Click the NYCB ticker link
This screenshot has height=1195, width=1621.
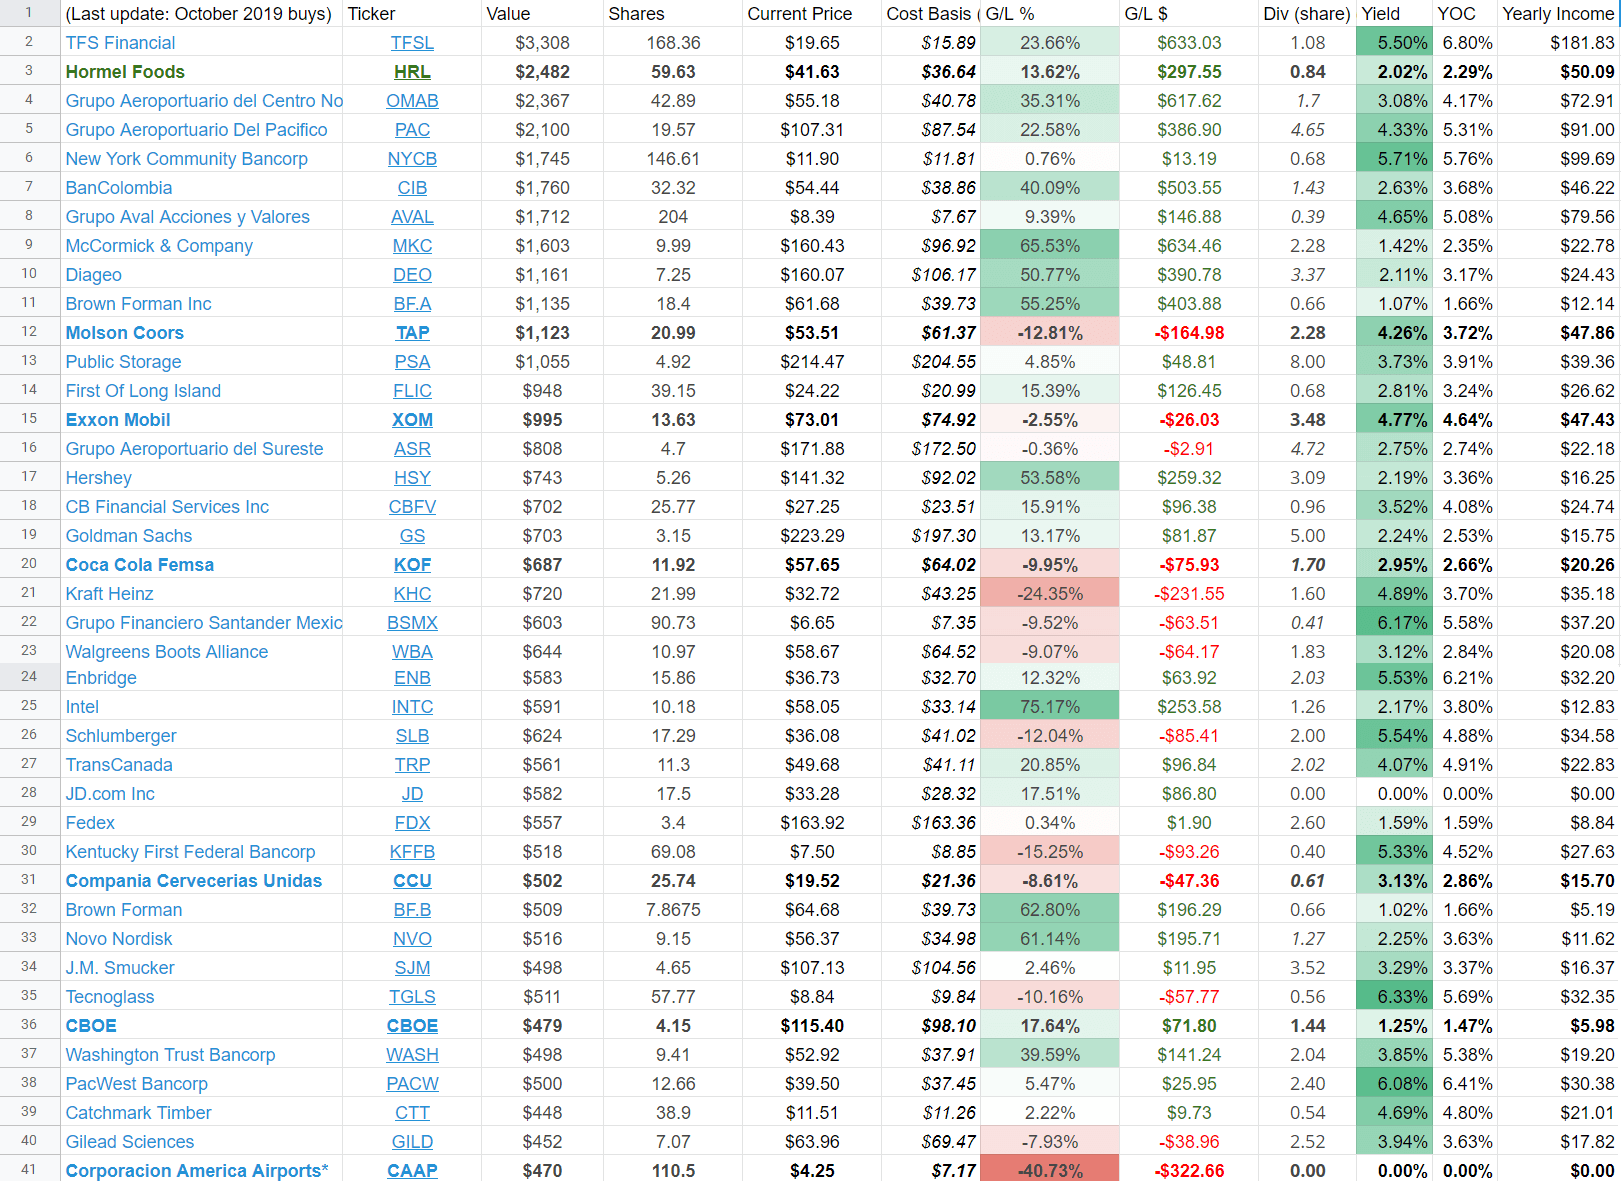click(412, 159)
